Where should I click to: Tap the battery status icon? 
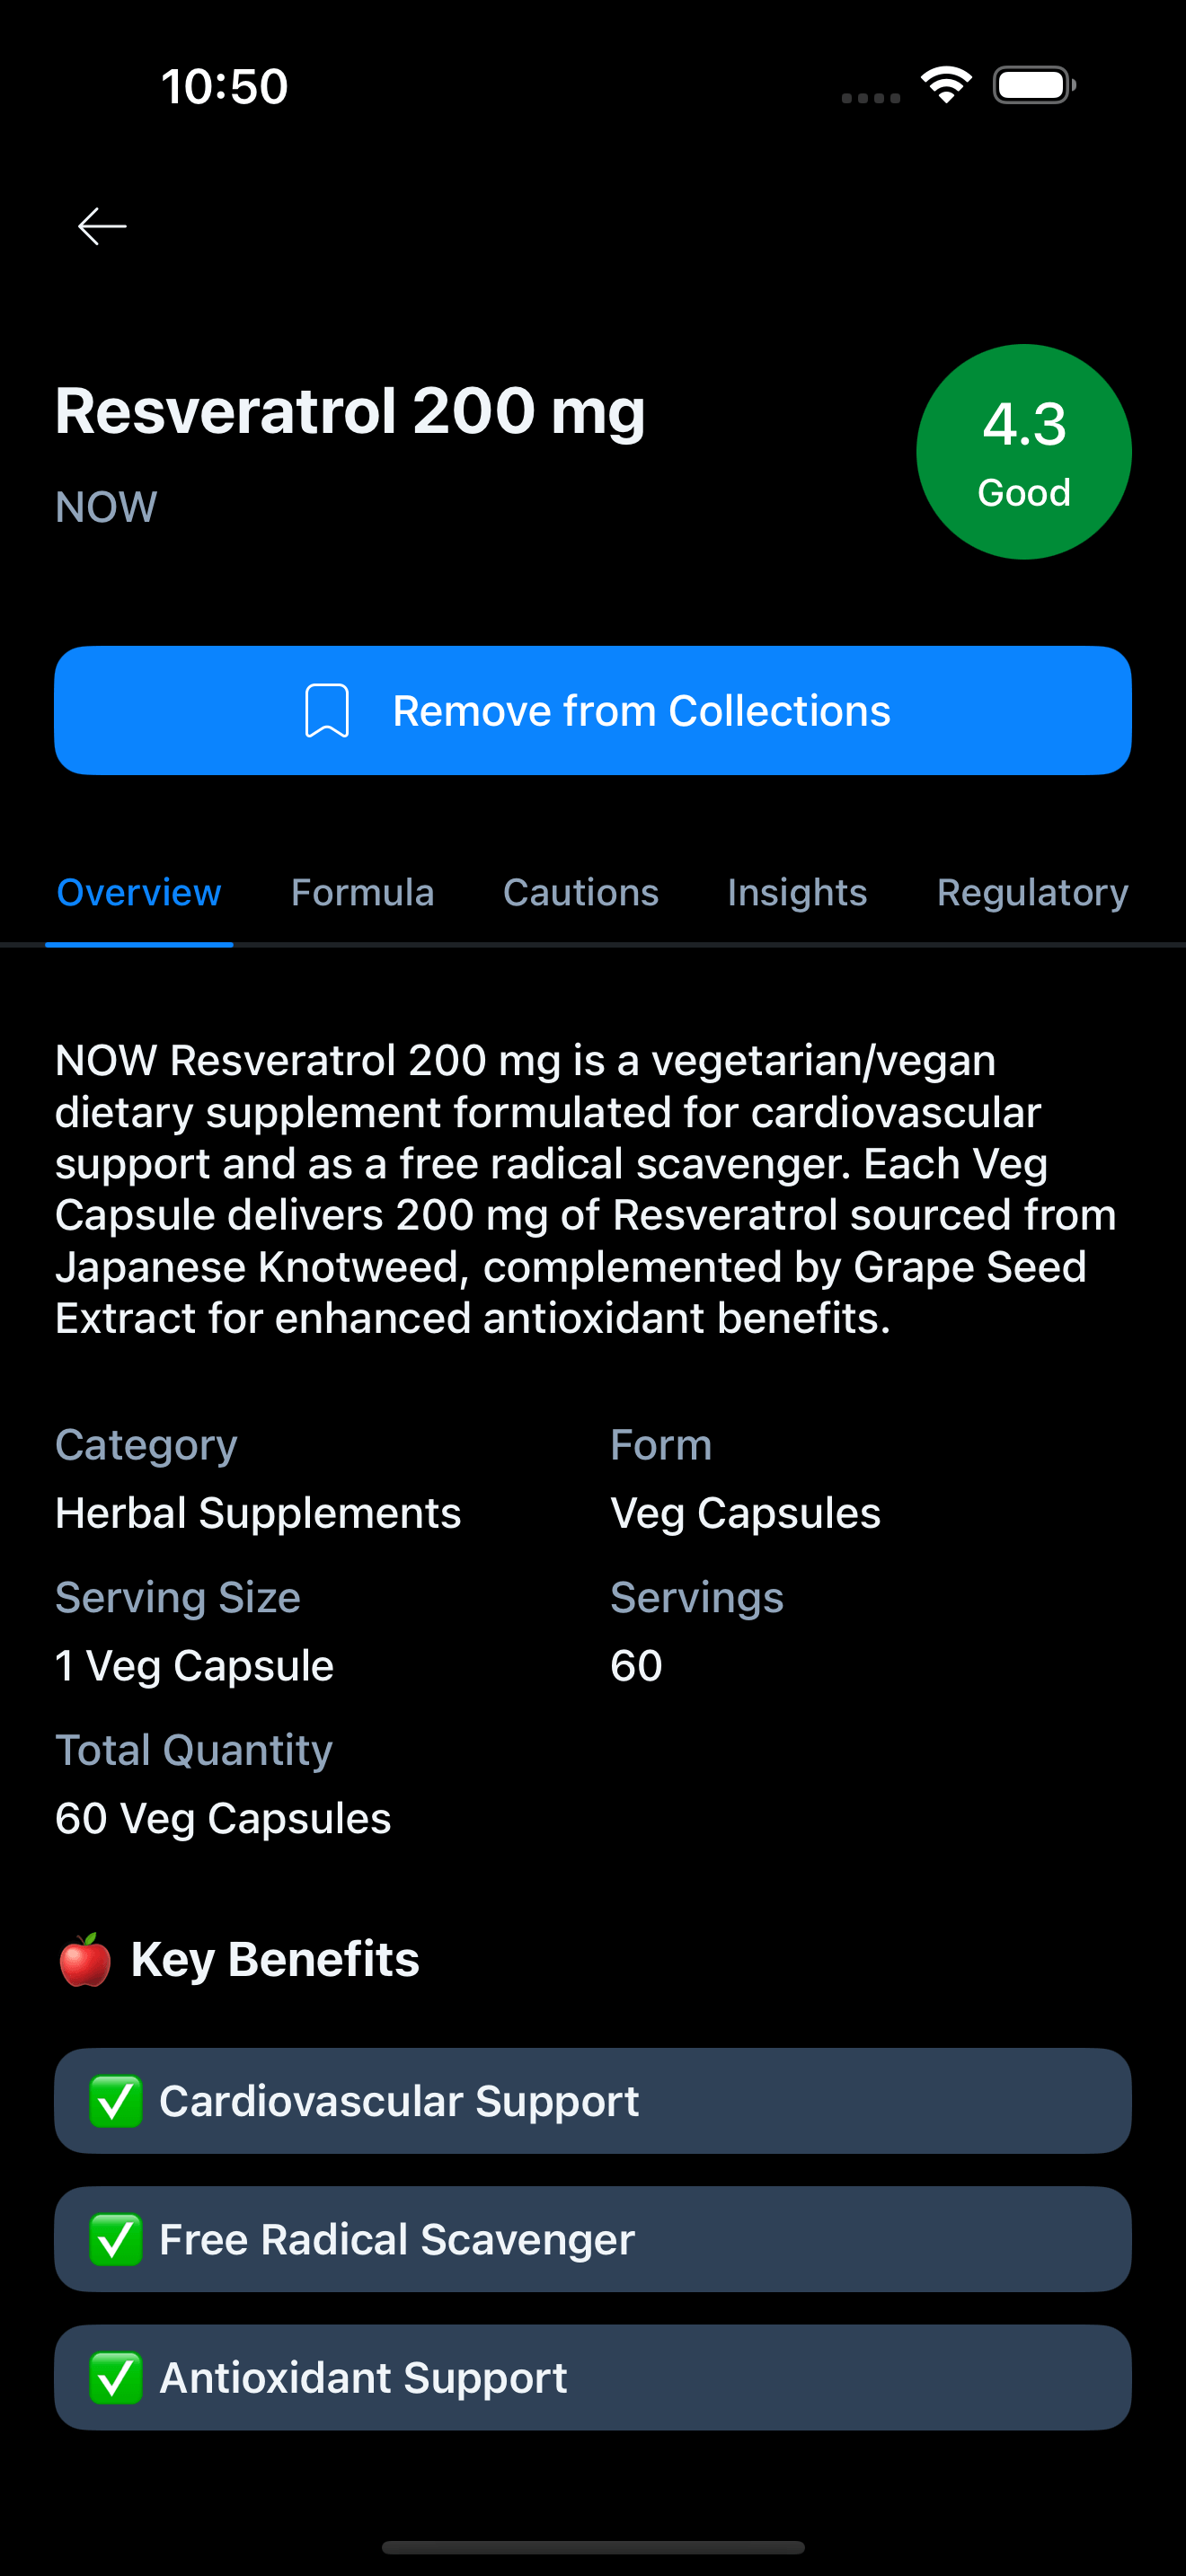pyautogui.click(x=1034, y=85)
